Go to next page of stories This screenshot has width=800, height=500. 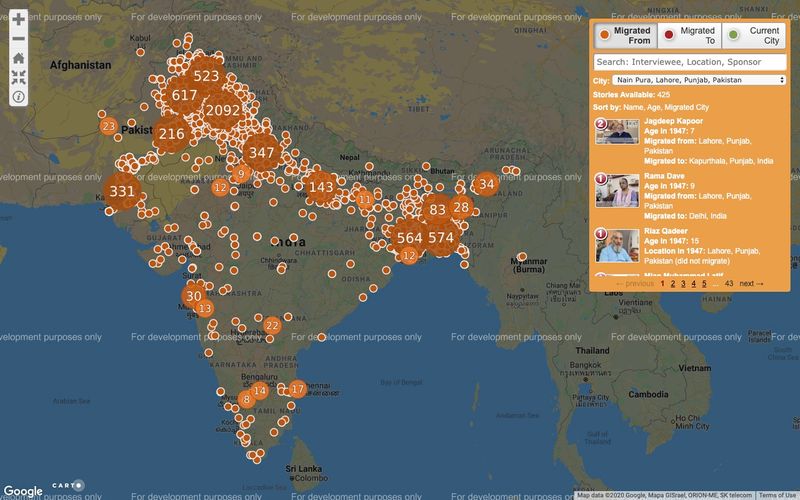click(x=751, y=284)
